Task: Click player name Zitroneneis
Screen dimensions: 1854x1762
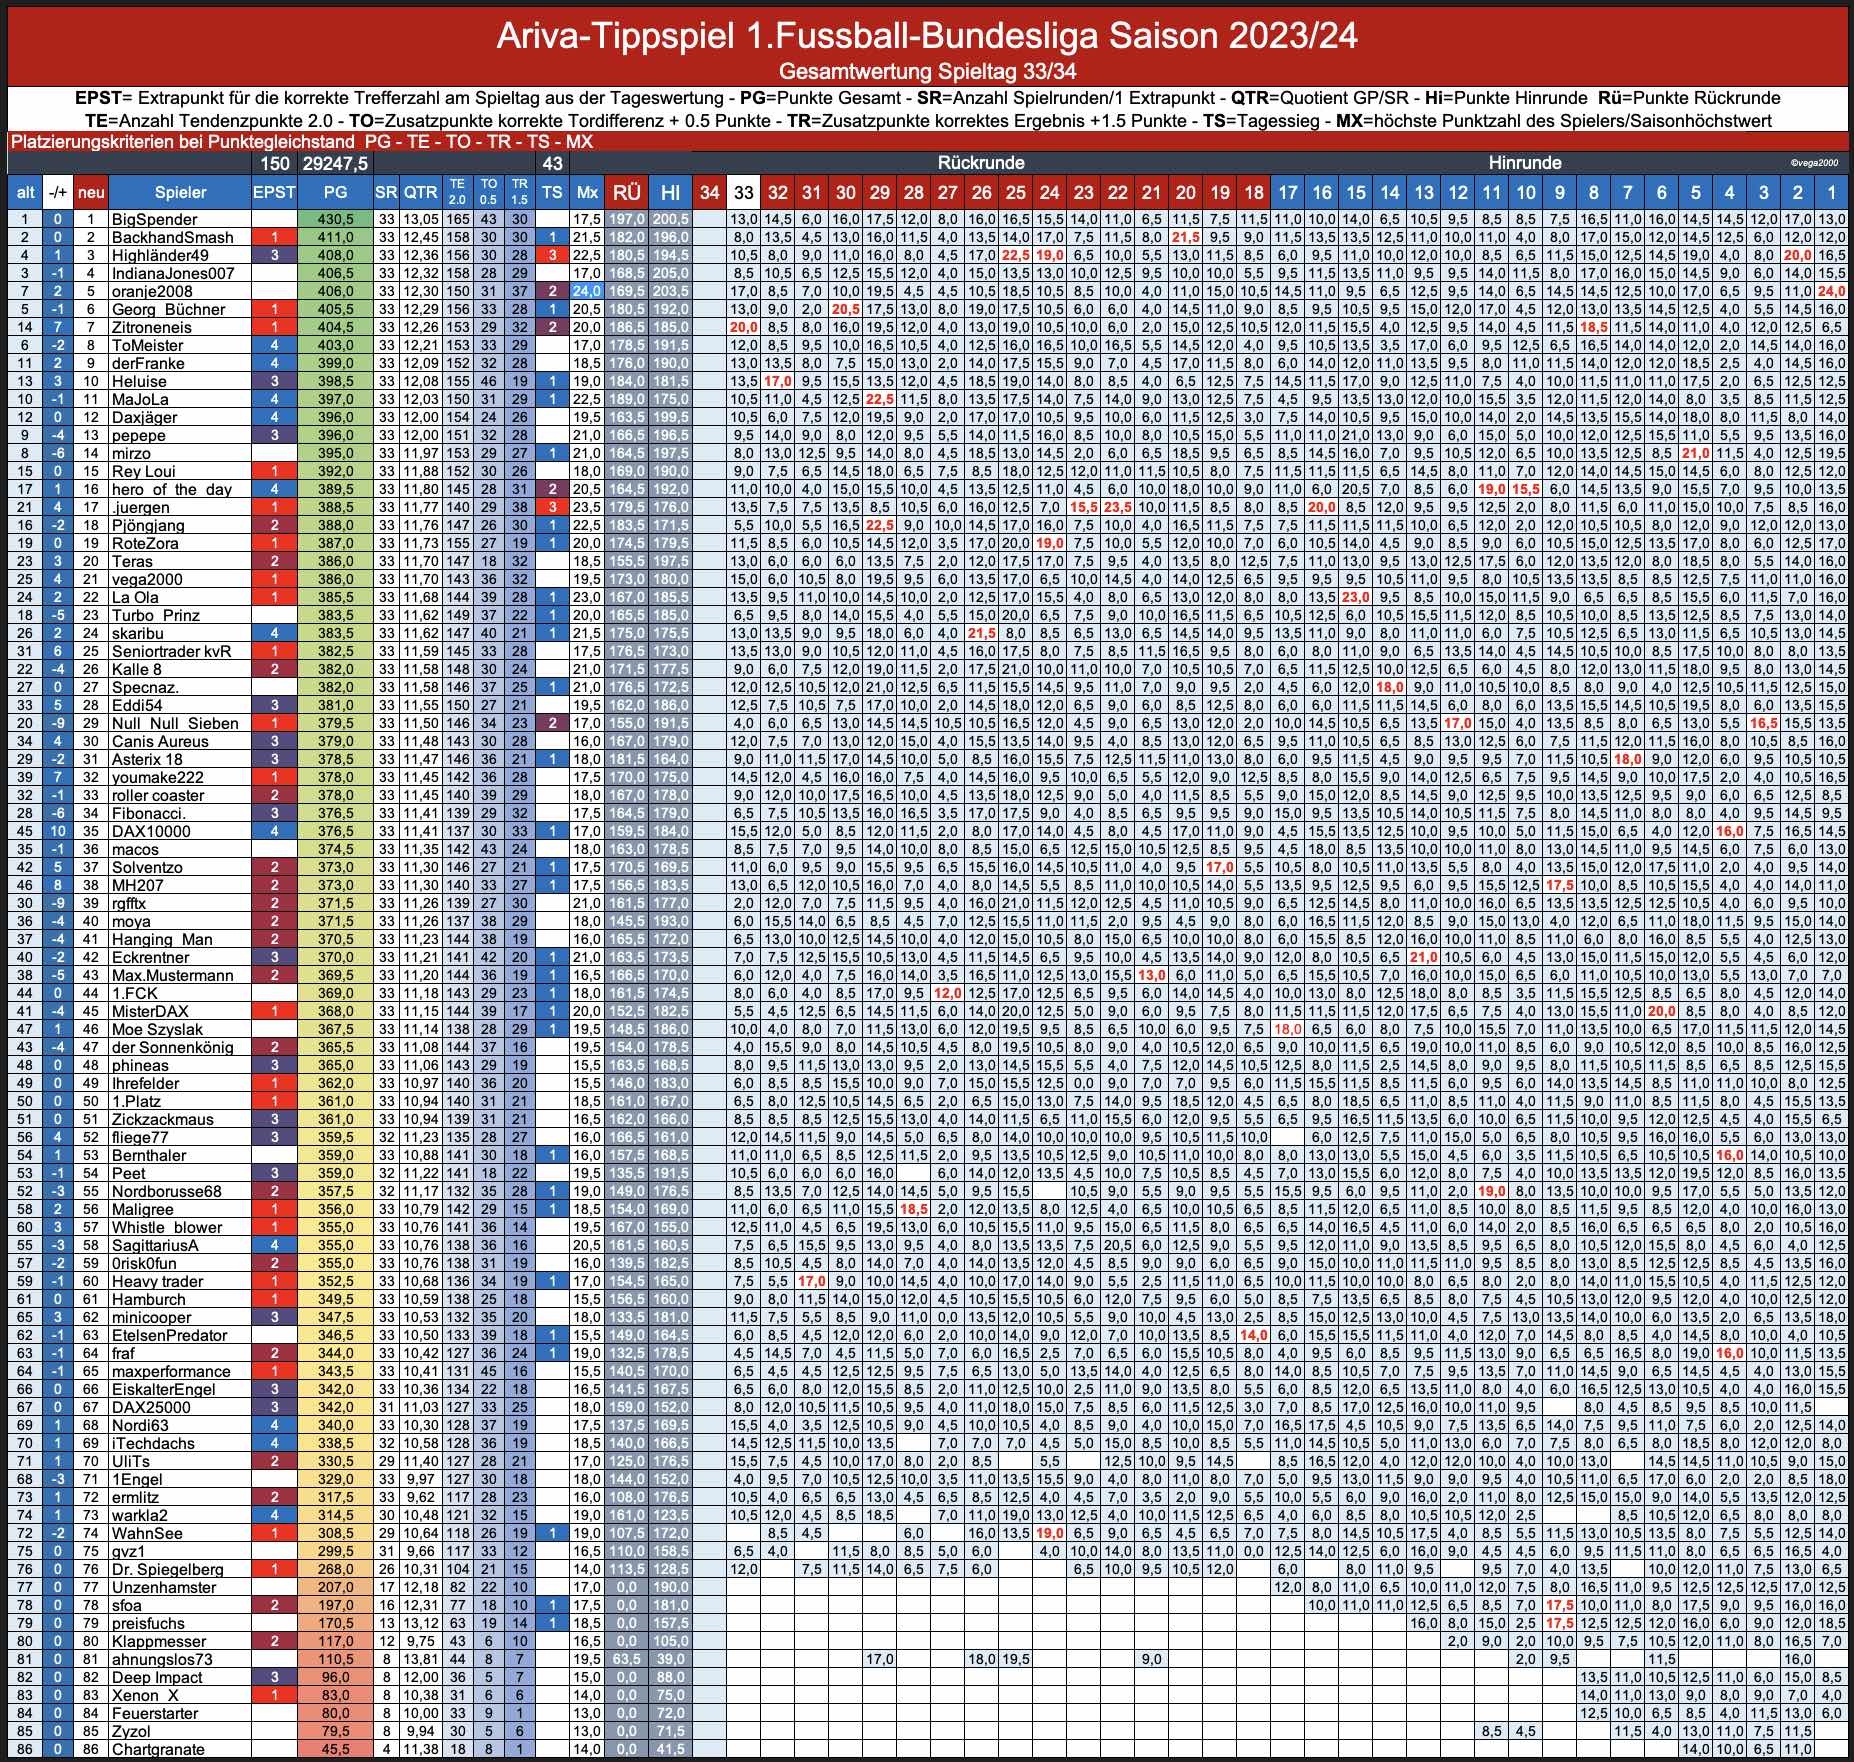Action: tap(152, 327)
